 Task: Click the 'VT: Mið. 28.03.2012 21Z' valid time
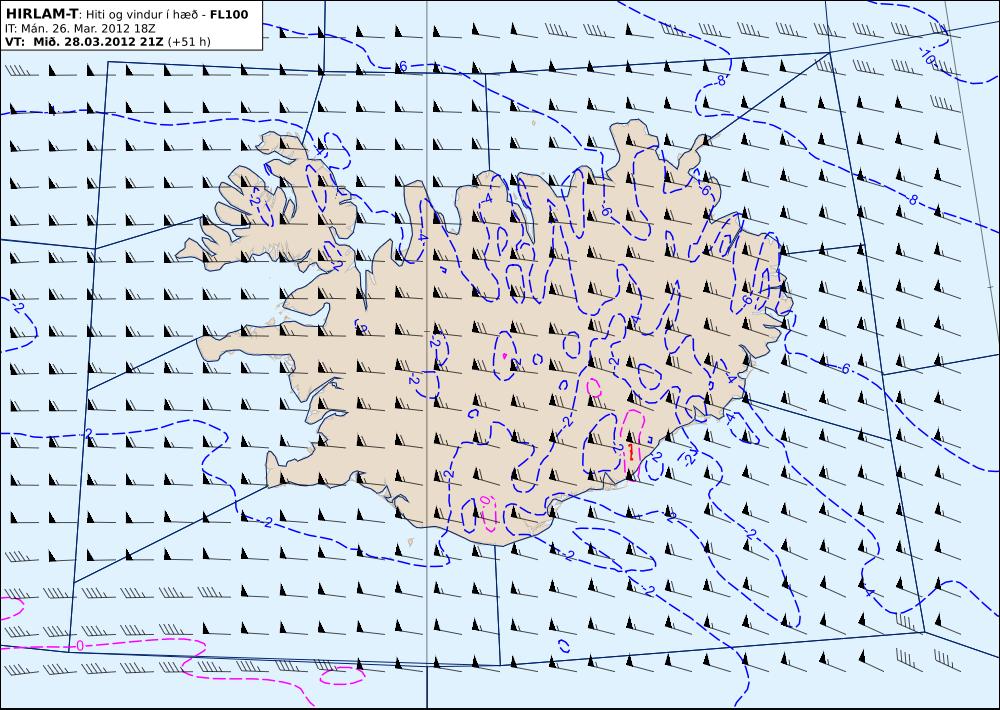[84, 42]
